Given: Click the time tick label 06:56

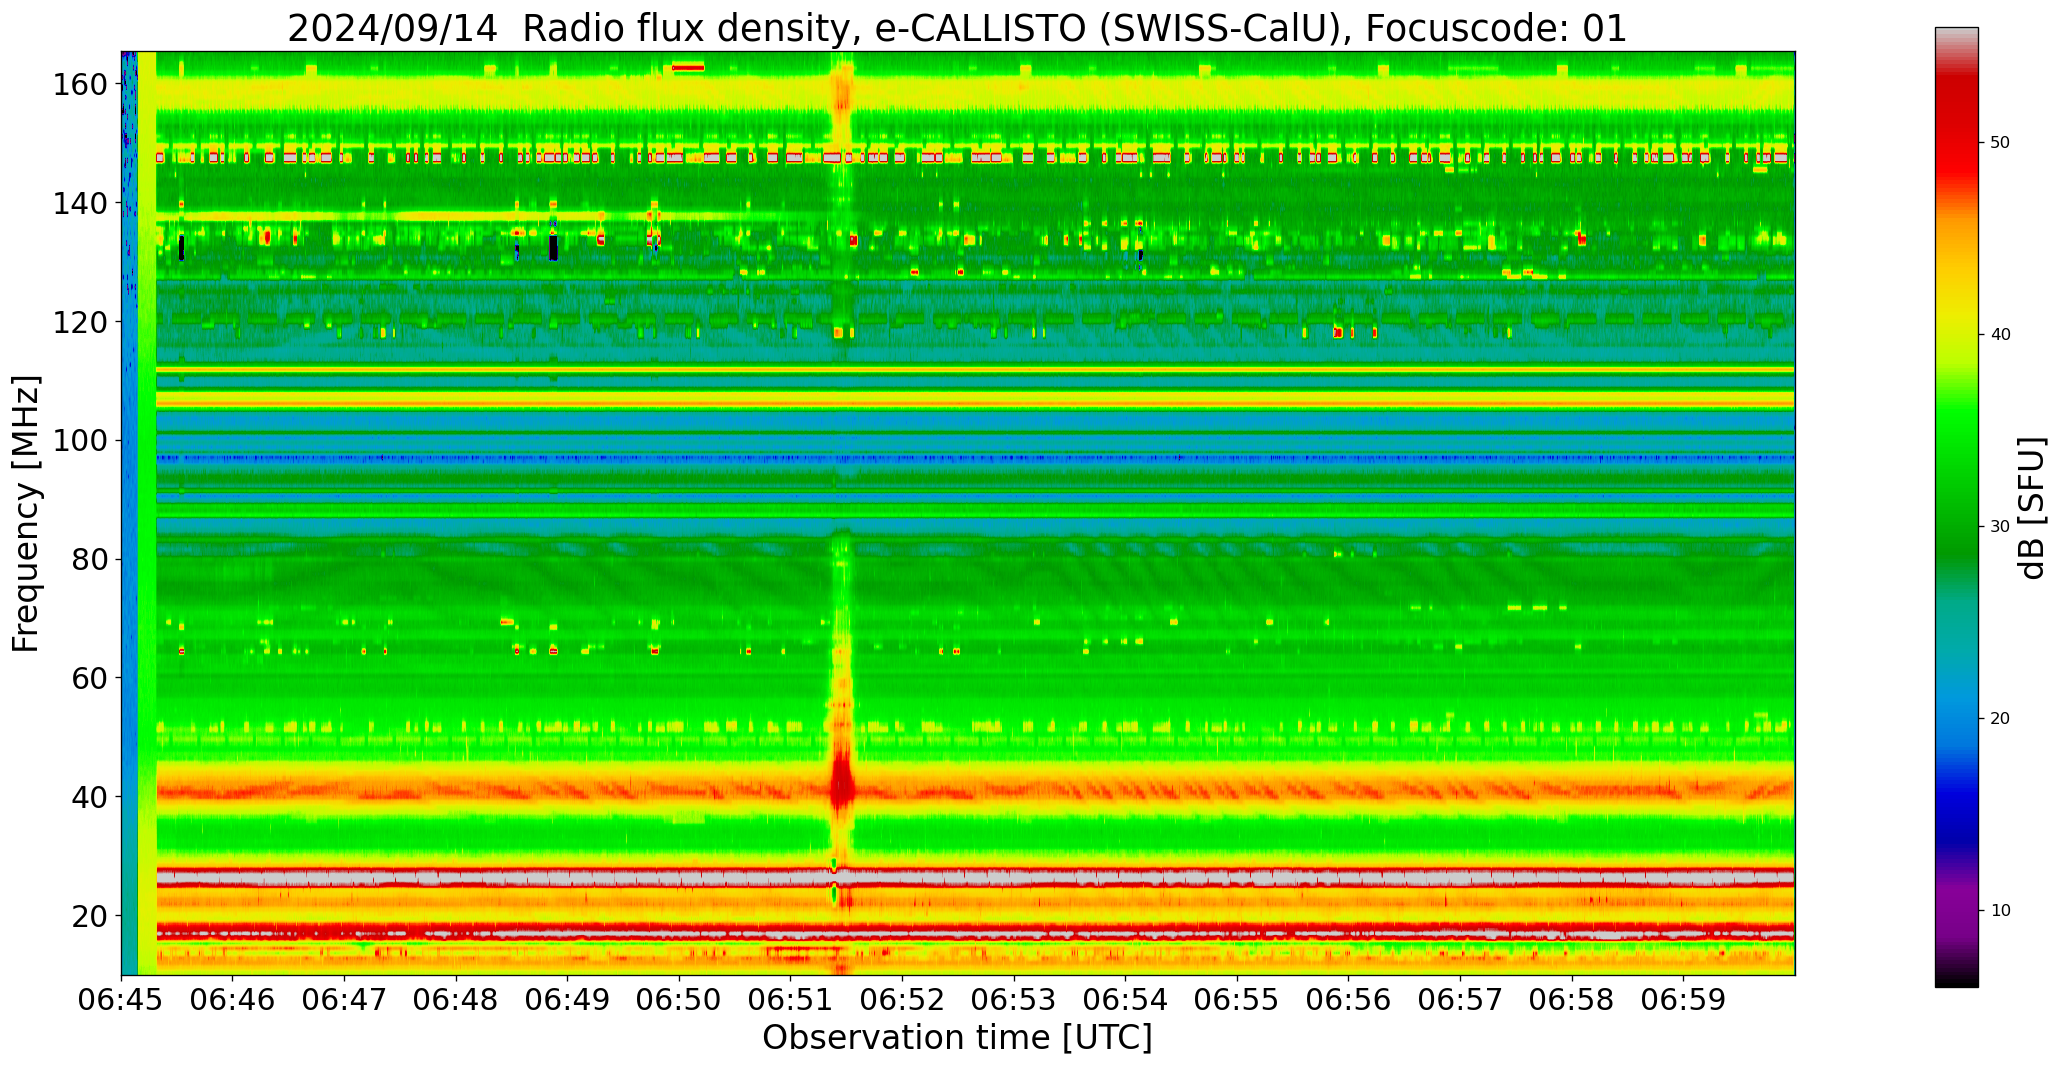Looking at the screenshot, I should (x=1349, y=1000).
